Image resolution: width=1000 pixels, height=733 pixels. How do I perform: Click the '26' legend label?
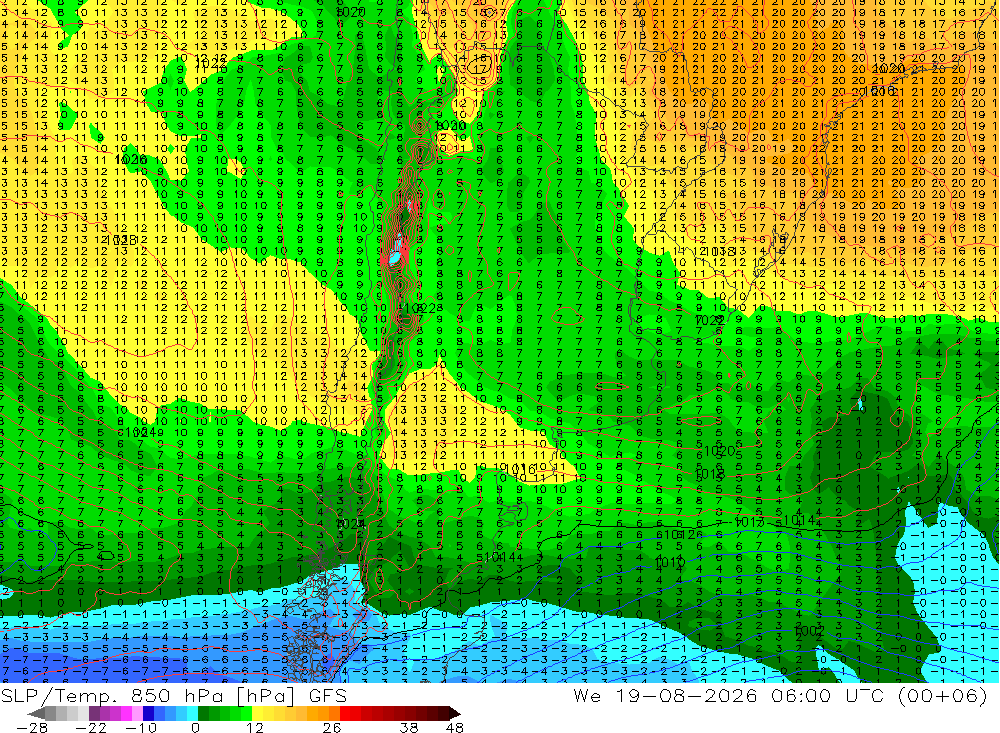pyautogui.click(x=332, y=728)
